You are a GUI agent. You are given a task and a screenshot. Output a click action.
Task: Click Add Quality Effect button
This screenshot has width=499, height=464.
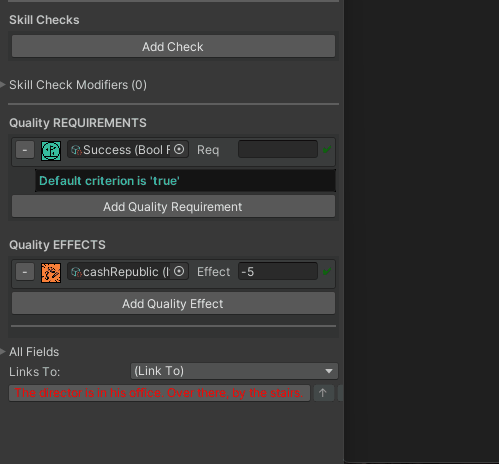tap(173, 303)
